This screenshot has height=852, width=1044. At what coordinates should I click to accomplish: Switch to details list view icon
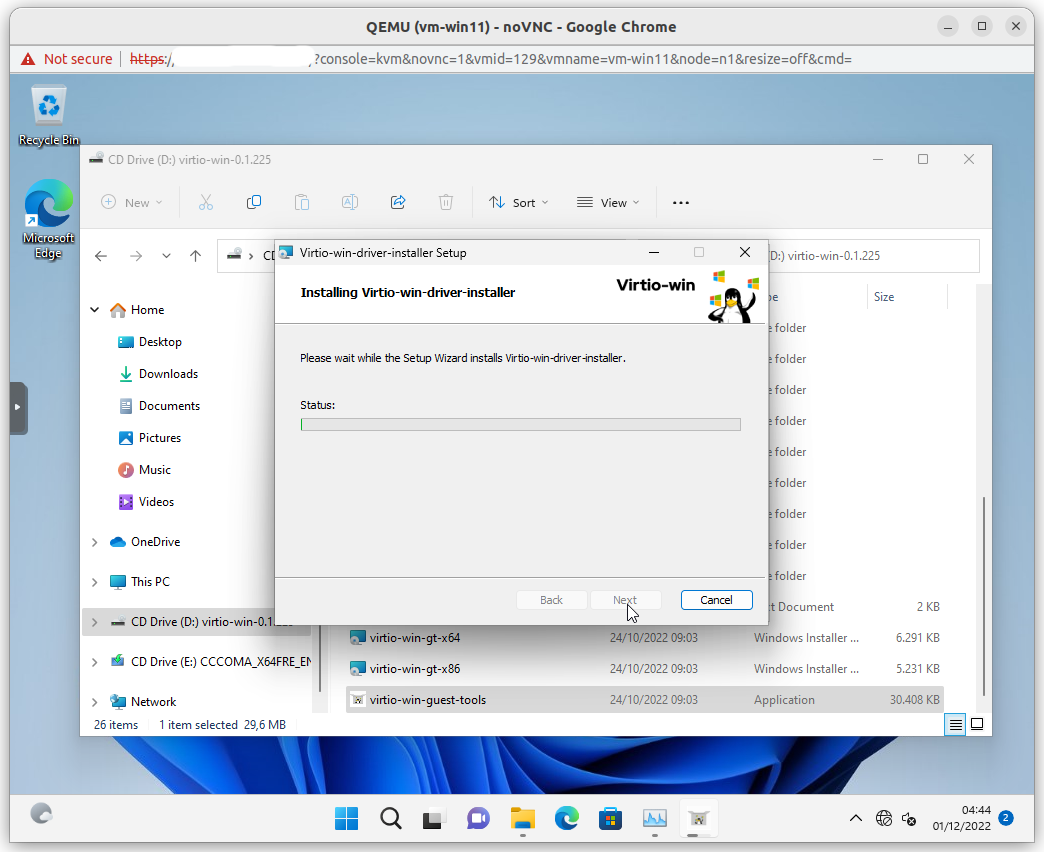click(955, 724)
